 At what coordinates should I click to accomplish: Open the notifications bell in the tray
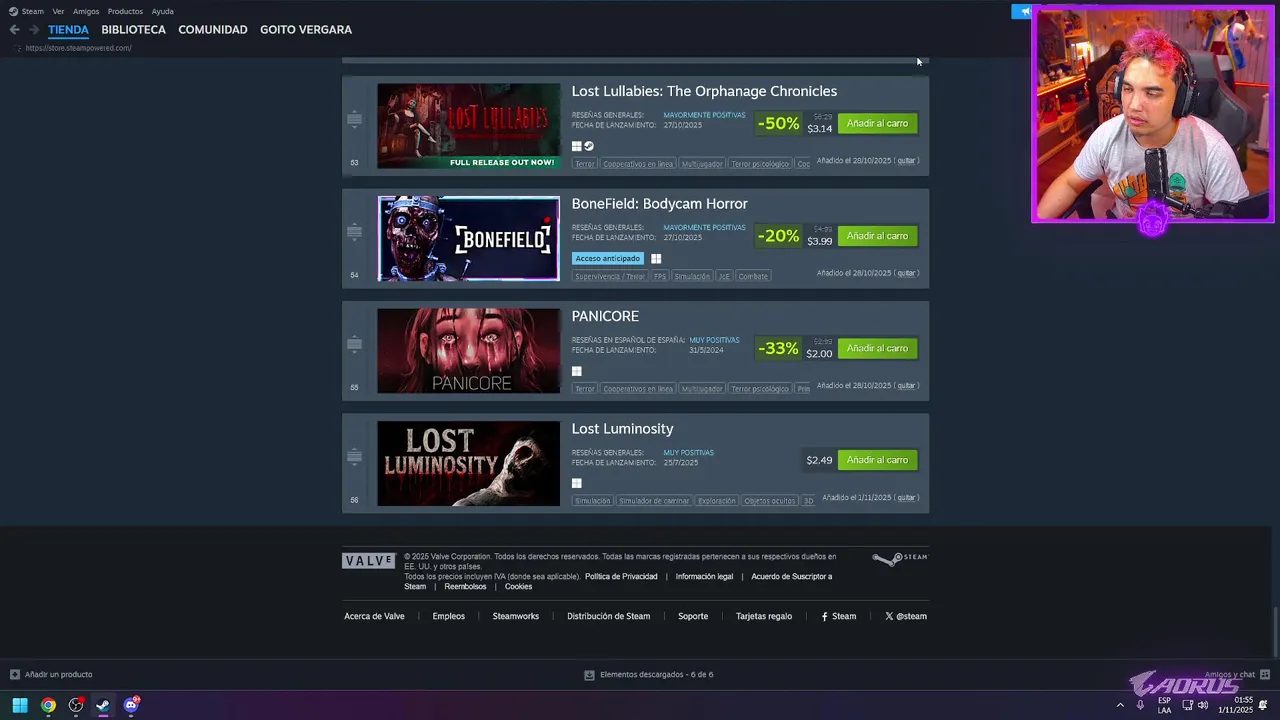(1263, 705)
